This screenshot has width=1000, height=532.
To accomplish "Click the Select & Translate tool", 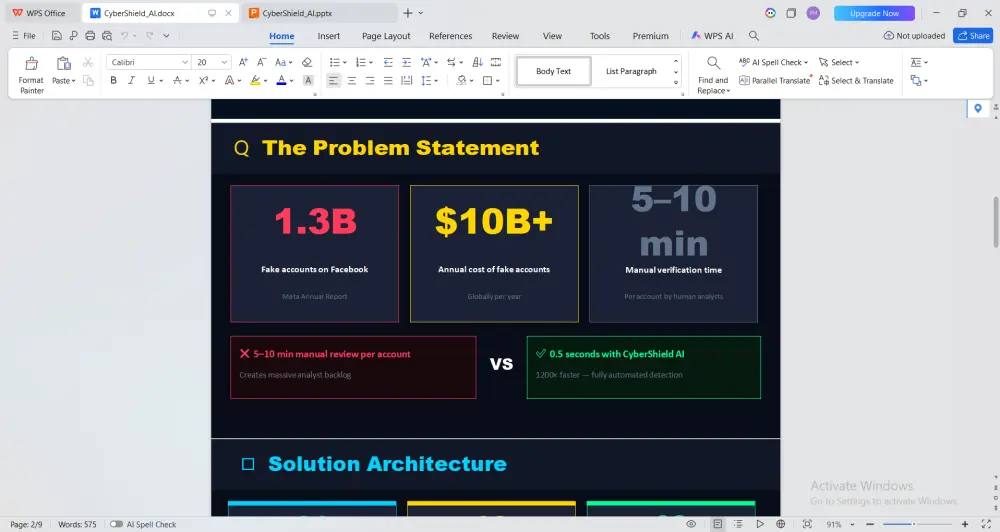I will (x=856, y=80).
